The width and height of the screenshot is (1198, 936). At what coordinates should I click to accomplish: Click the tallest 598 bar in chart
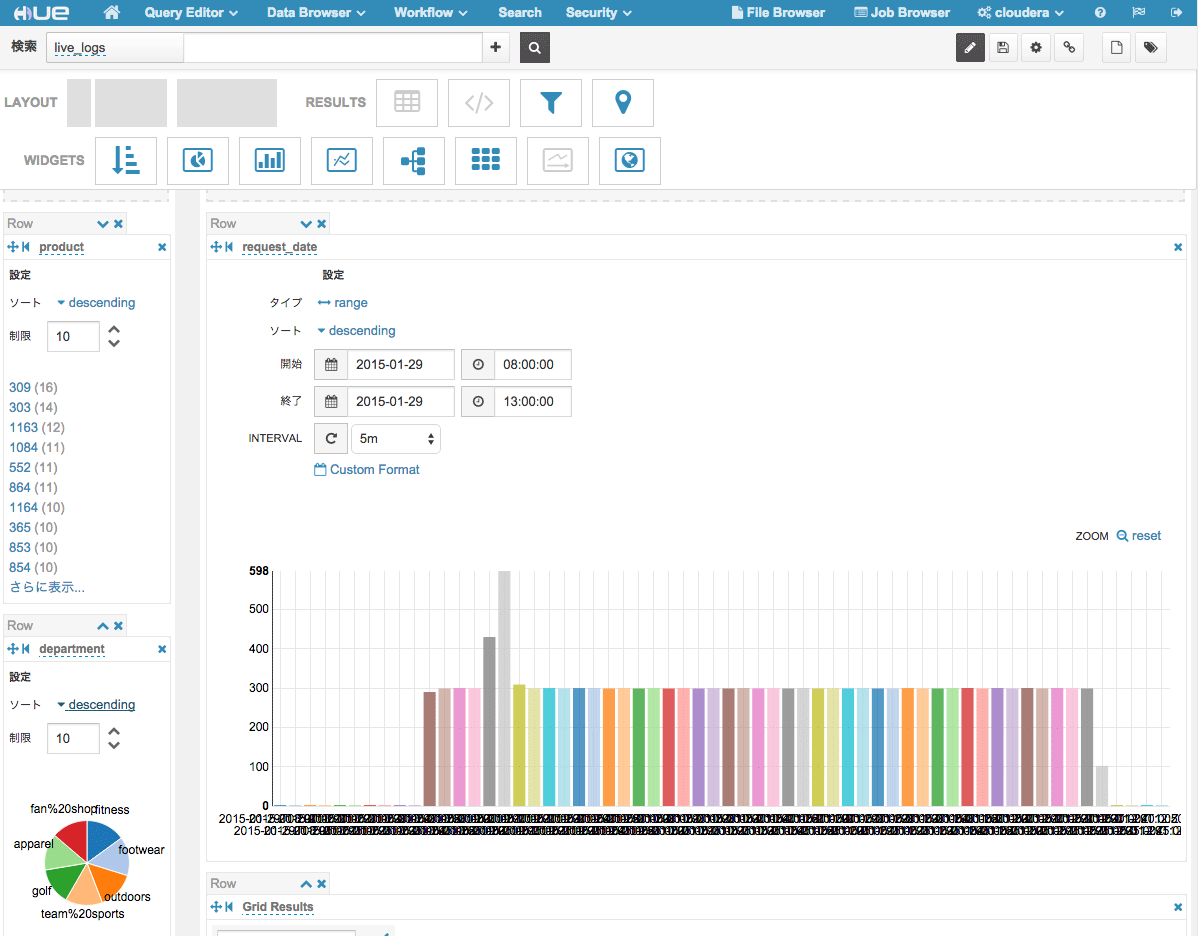[x=504, y=688]
